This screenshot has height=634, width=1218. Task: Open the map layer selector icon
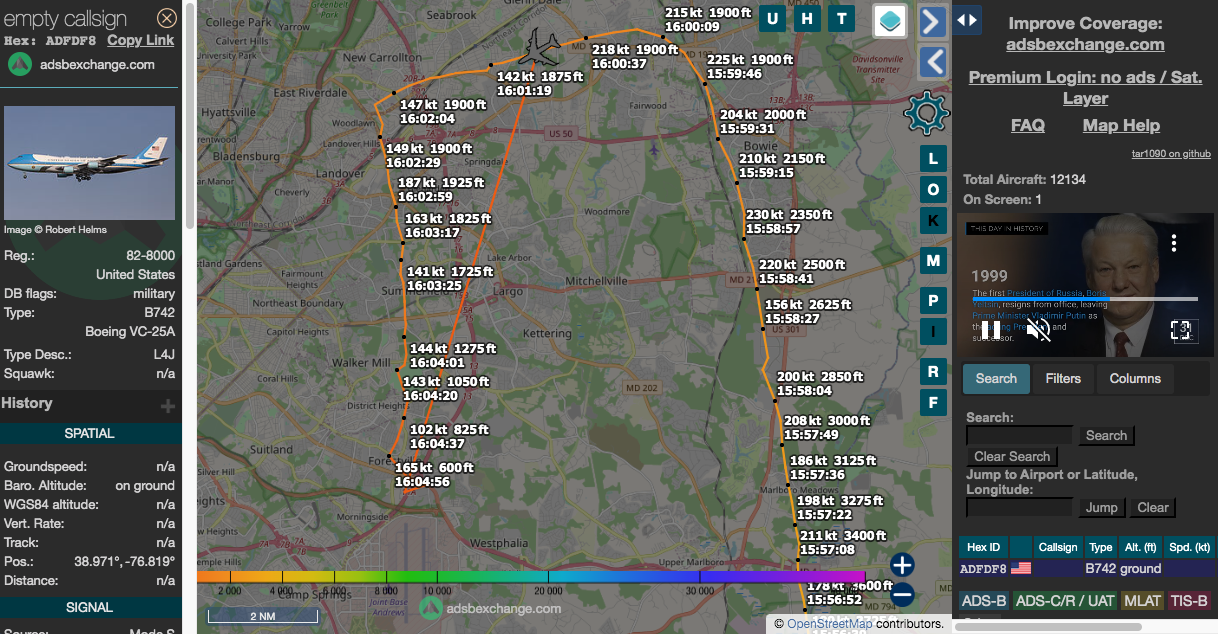click(x=889, y=20)
